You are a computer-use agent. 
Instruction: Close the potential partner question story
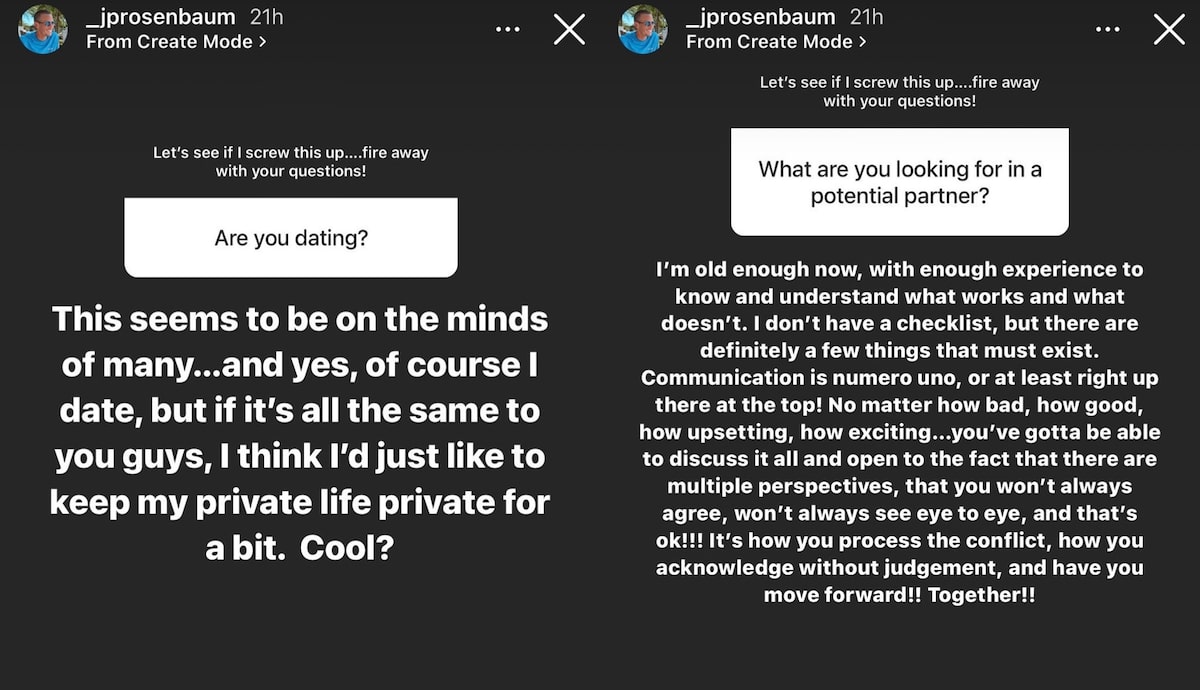[1169, 30]
